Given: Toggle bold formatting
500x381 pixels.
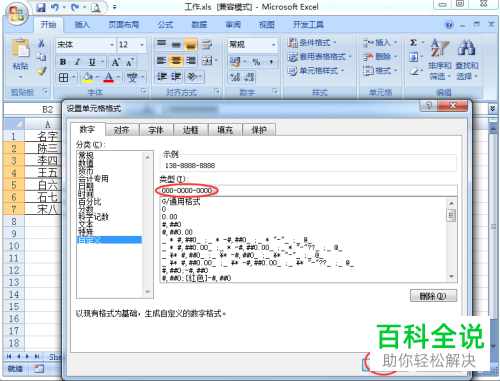Looking at the screenshot, I should pyautogui.click(x=63, y=62).
